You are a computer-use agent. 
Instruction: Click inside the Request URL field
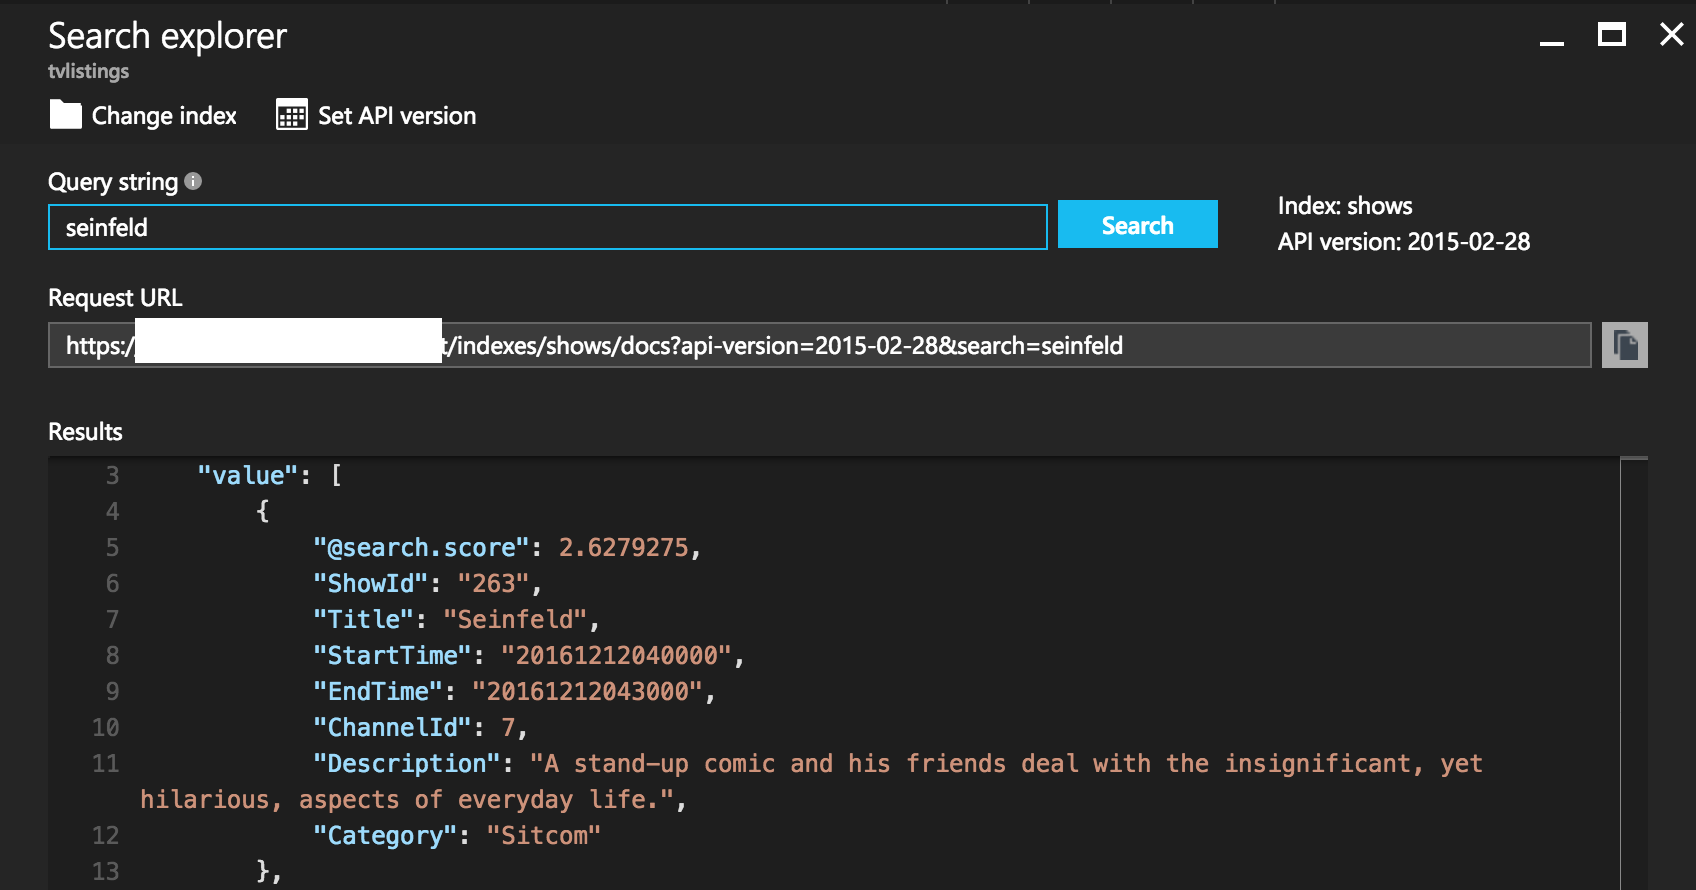(820, 345)
